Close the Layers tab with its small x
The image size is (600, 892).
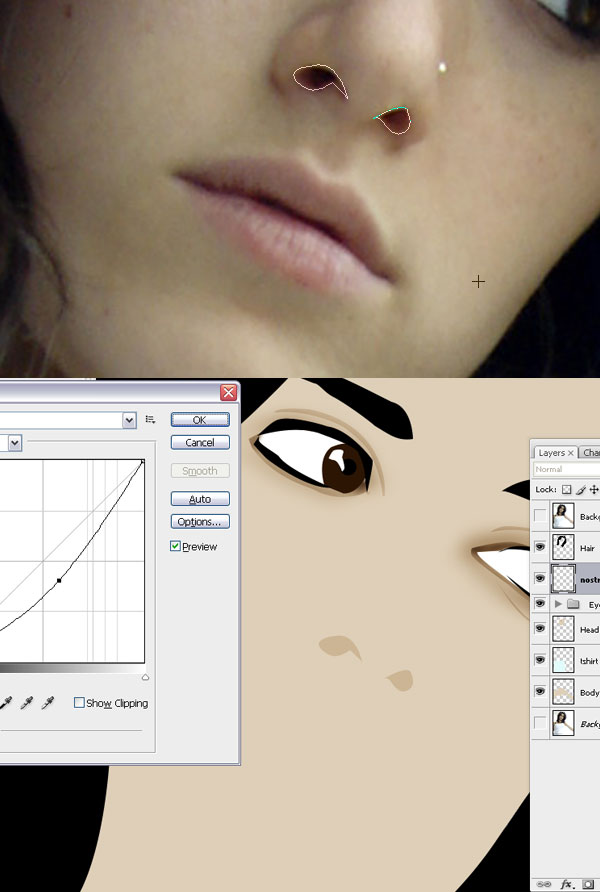[x=570, y=453]
